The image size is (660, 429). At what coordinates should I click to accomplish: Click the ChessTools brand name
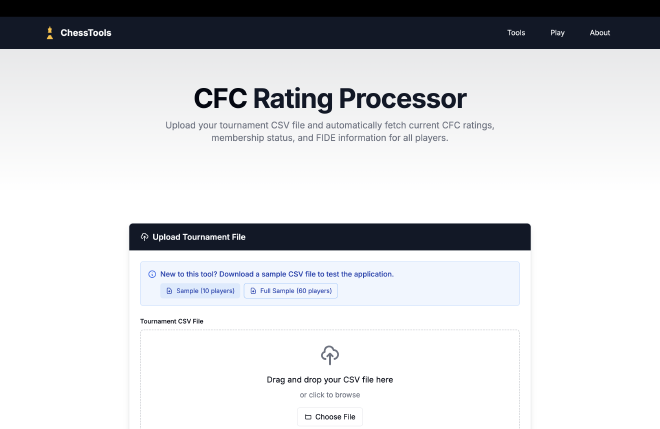coord(86,33)
